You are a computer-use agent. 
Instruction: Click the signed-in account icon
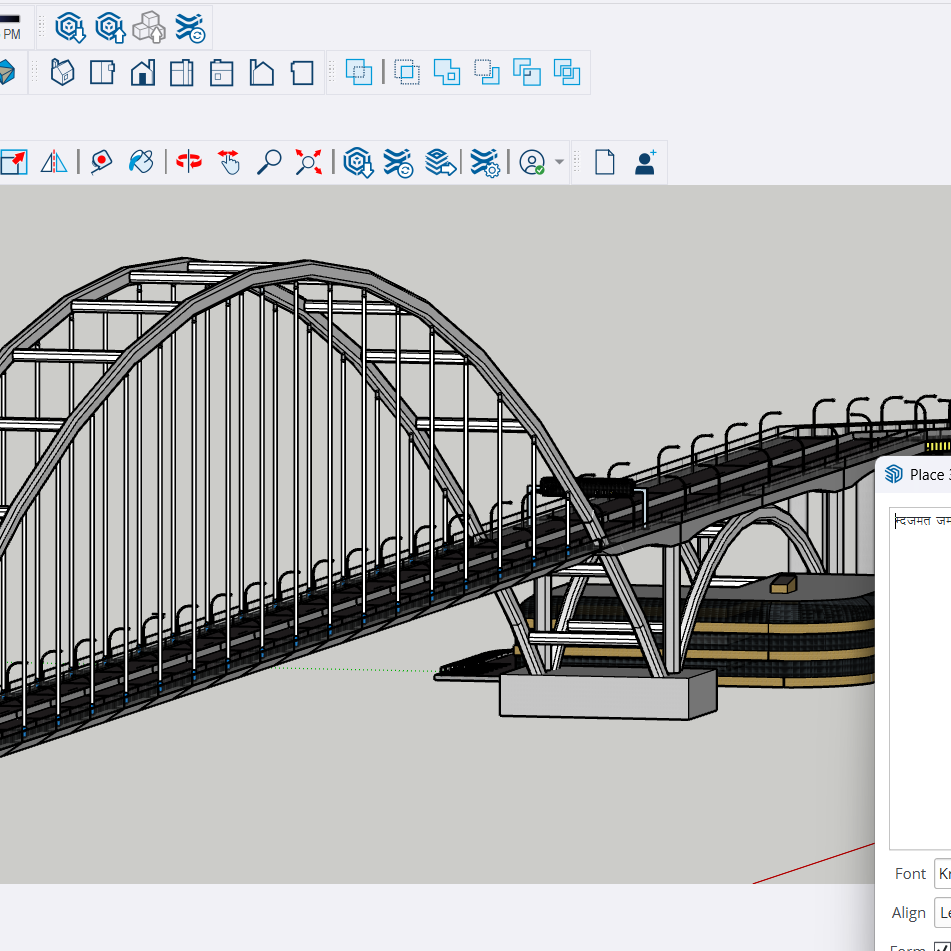click(532, 163)
